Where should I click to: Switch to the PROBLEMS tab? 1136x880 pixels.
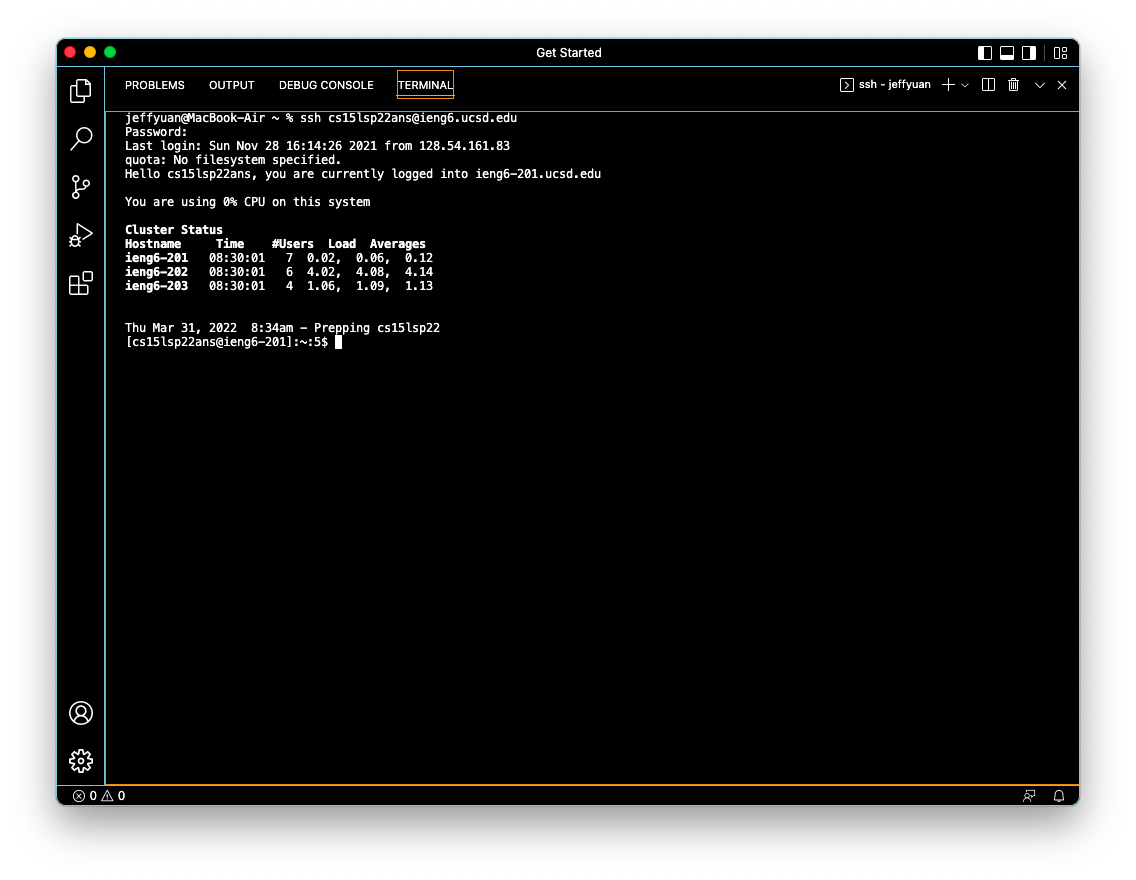click(x=154, y=85)
